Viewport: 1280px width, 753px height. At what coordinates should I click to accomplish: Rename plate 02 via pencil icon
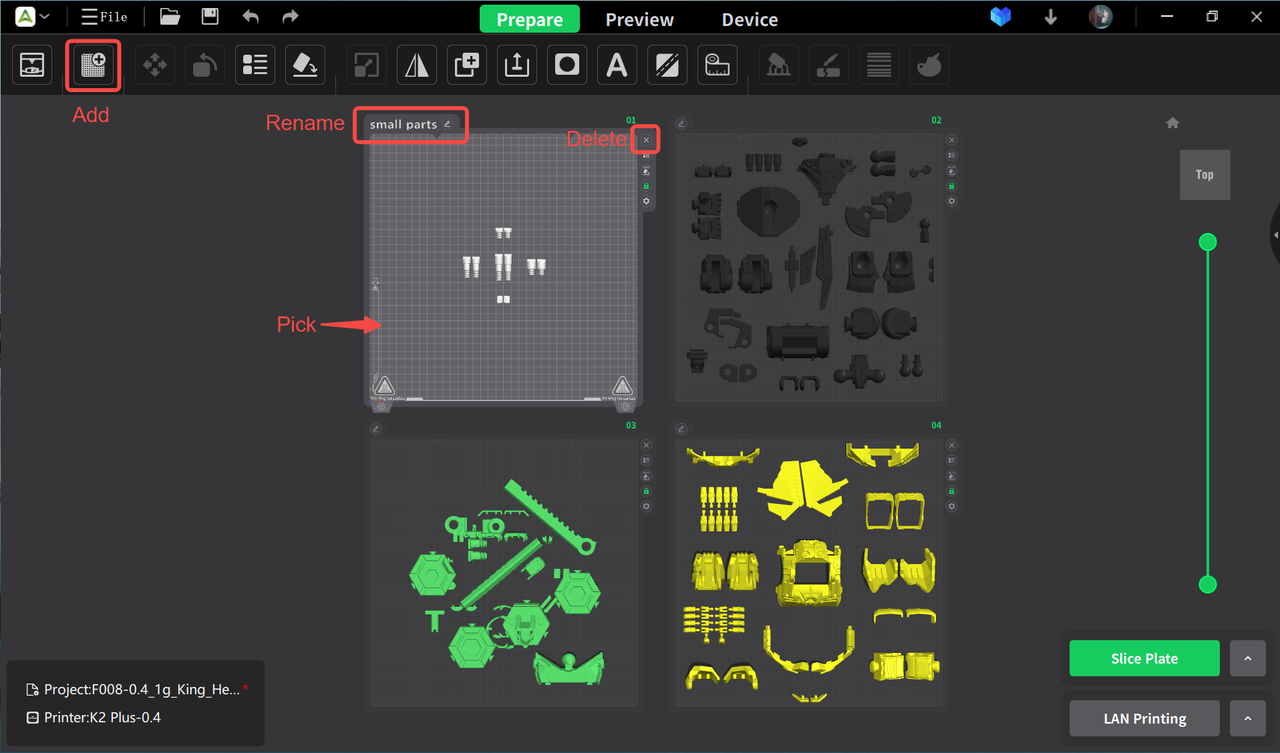pyautogui.click(x=681, y=124)
